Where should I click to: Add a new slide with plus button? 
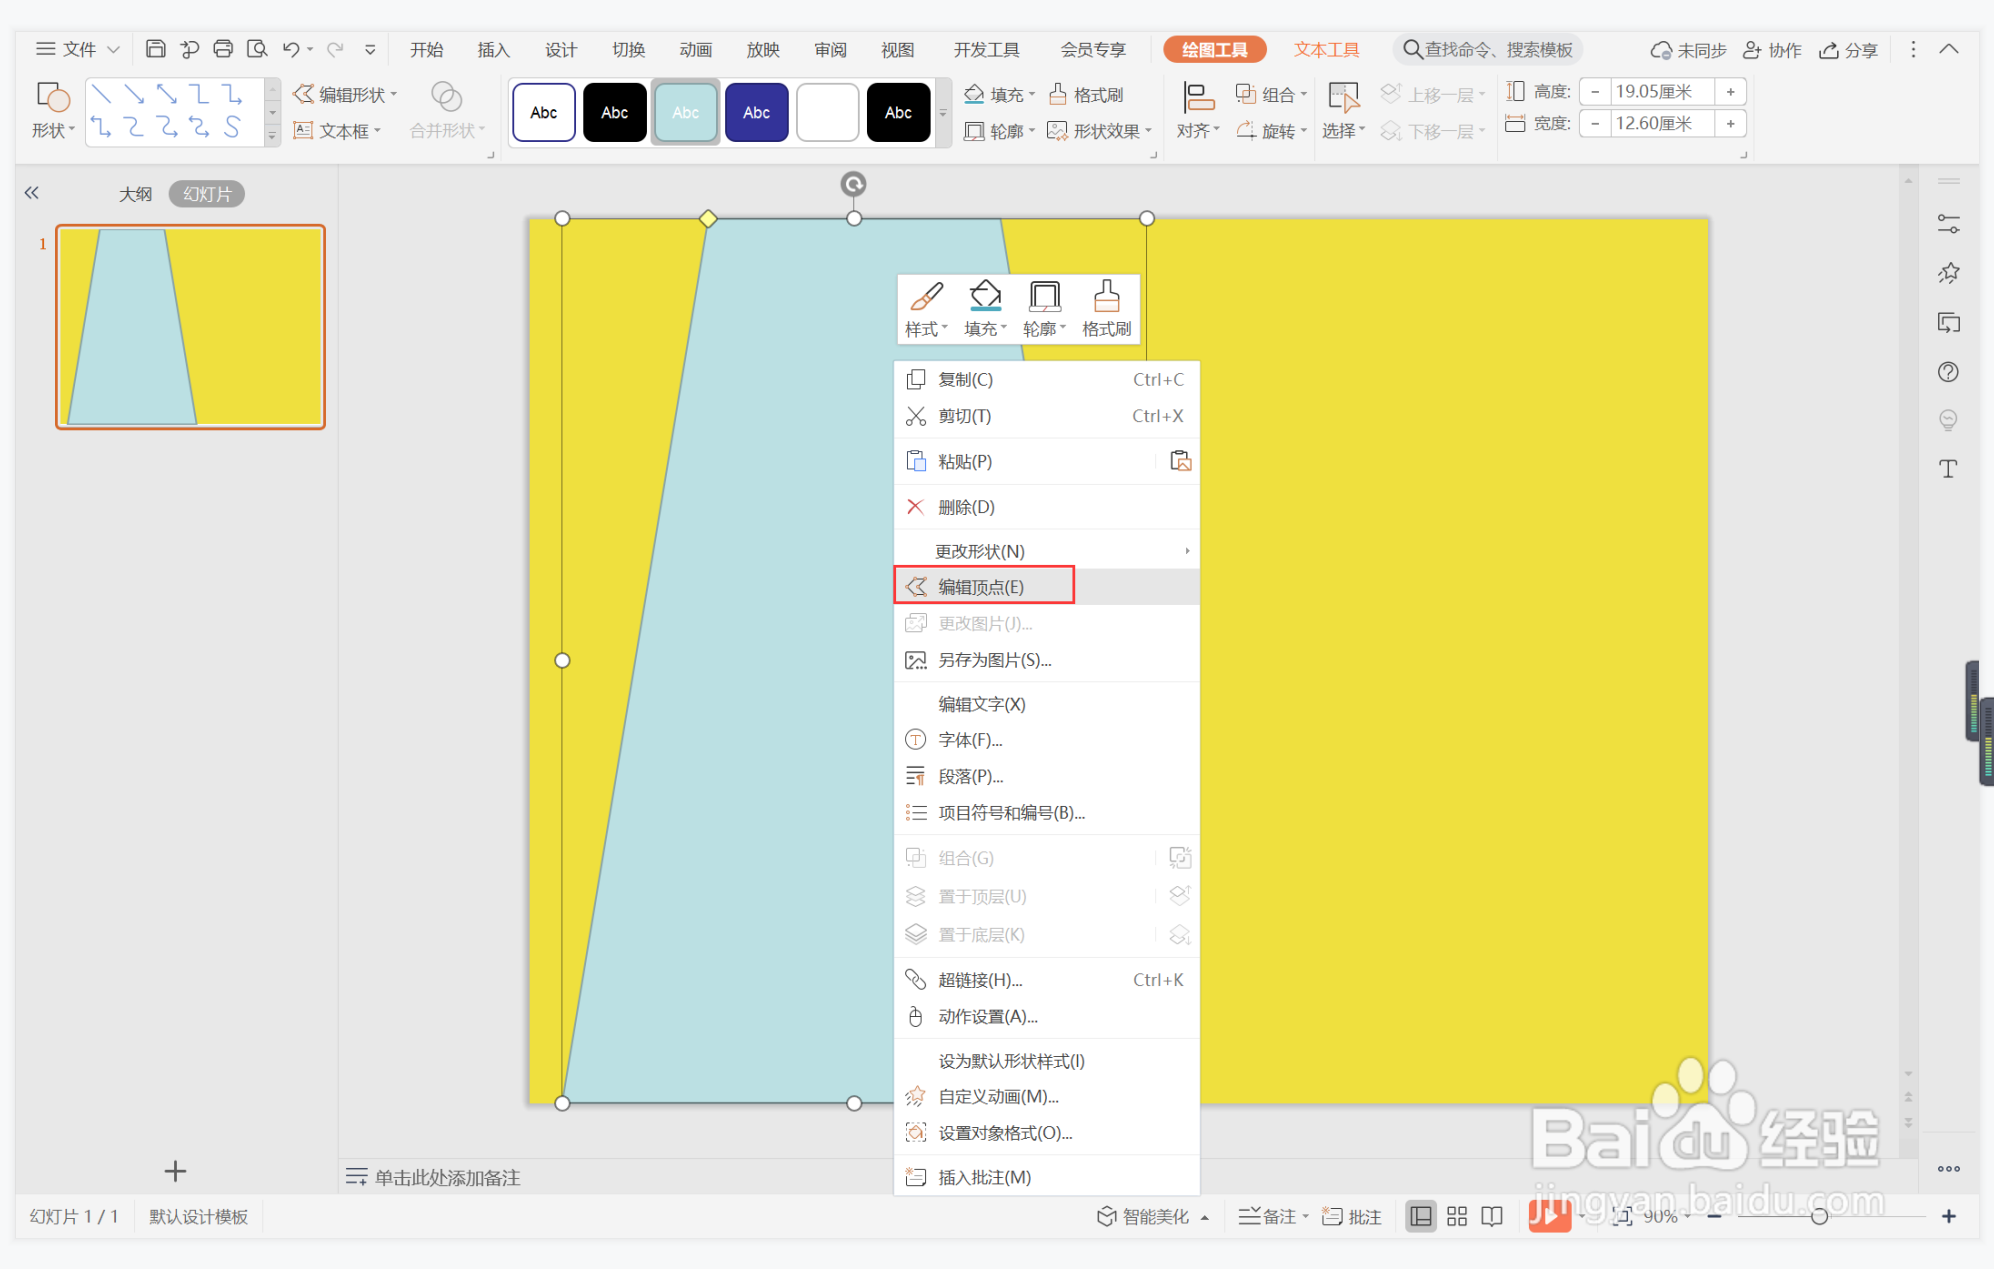(x=175, y=1170)
